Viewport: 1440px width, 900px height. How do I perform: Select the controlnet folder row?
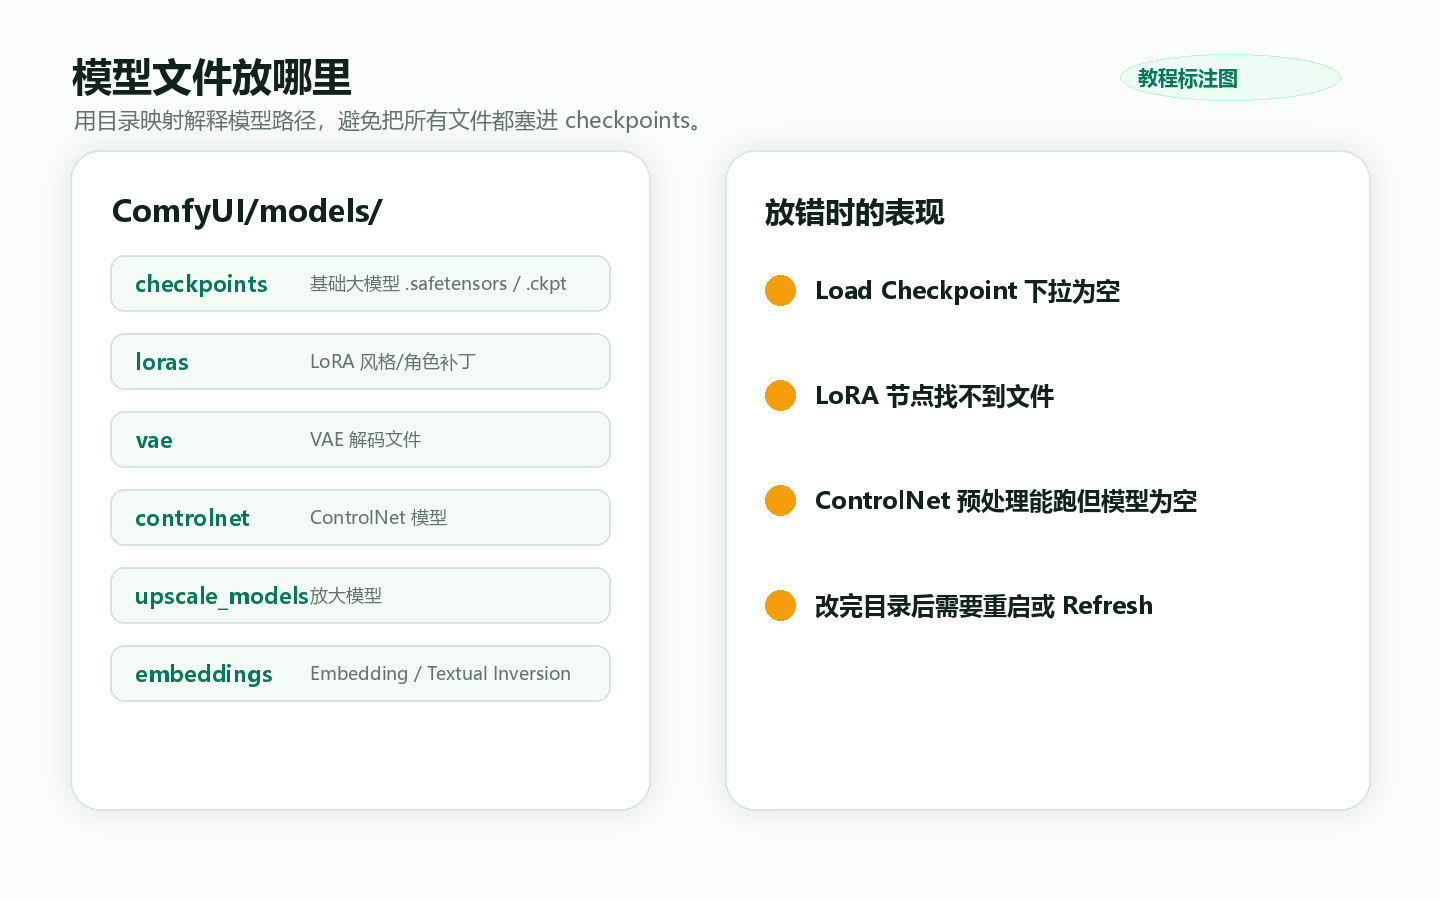pos(360,518)
